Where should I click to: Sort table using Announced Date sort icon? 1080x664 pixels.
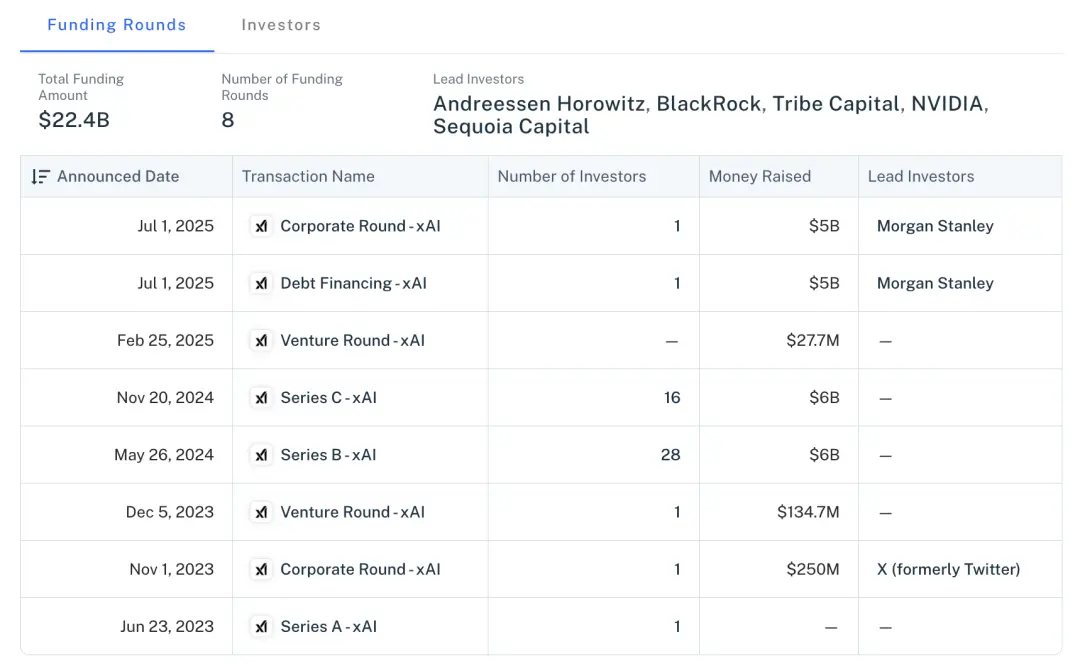(x=40, y=177)
